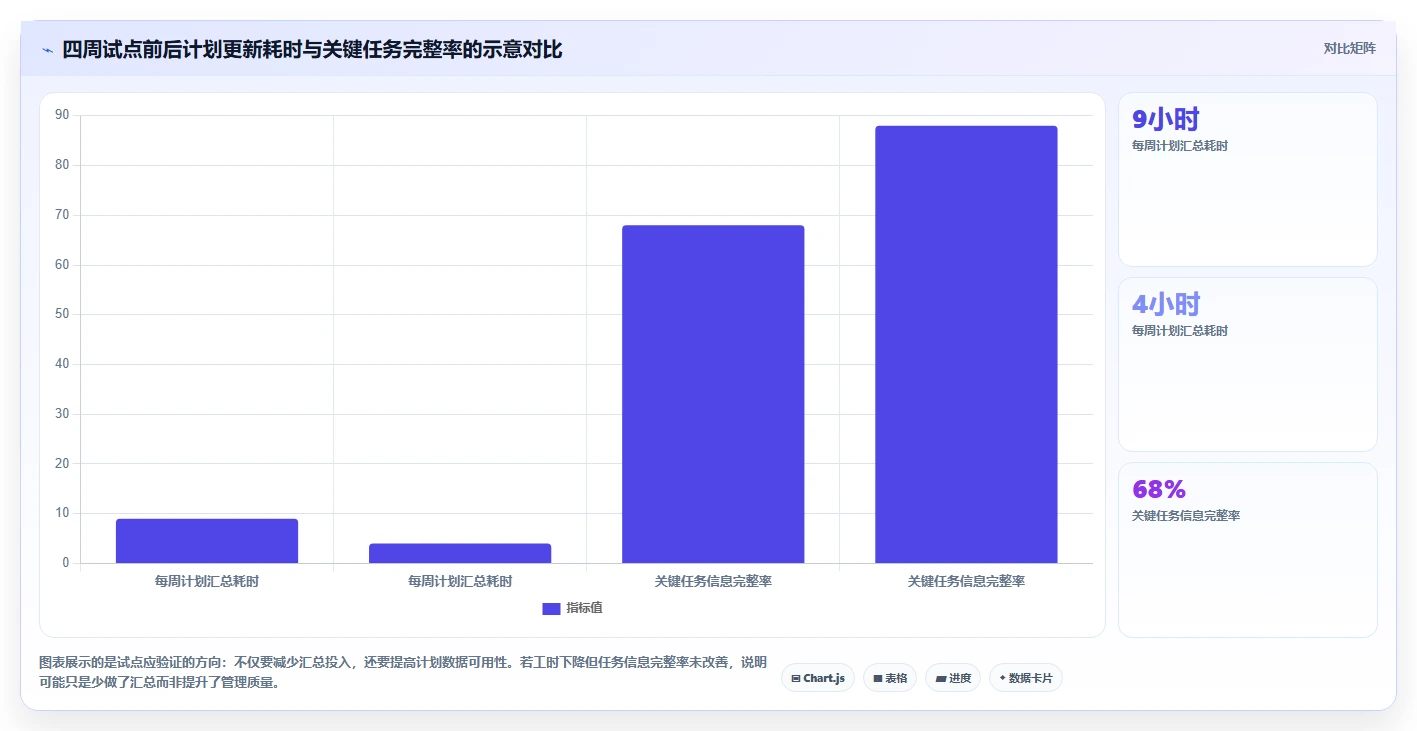This screenshot has width=1417, height=731.
Task: Click y-axis value 50
Action: point(62,314)
